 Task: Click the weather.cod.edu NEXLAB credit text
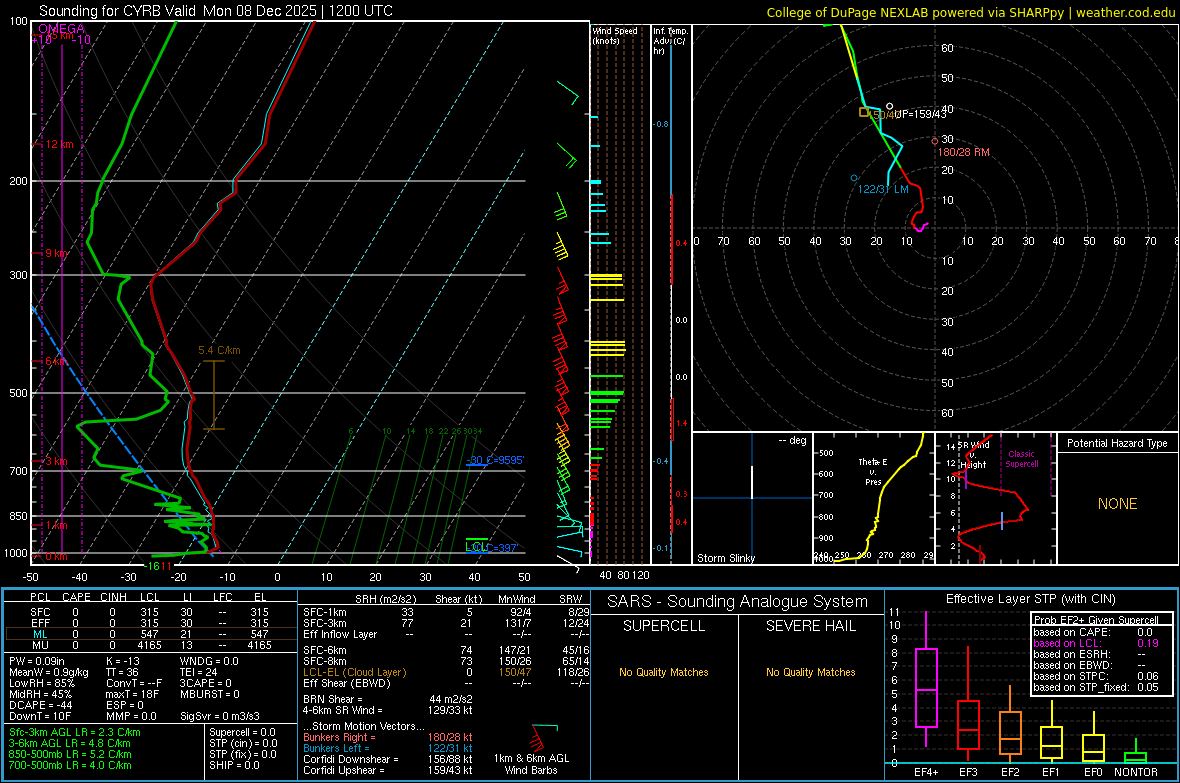click(x=971, y=12)
